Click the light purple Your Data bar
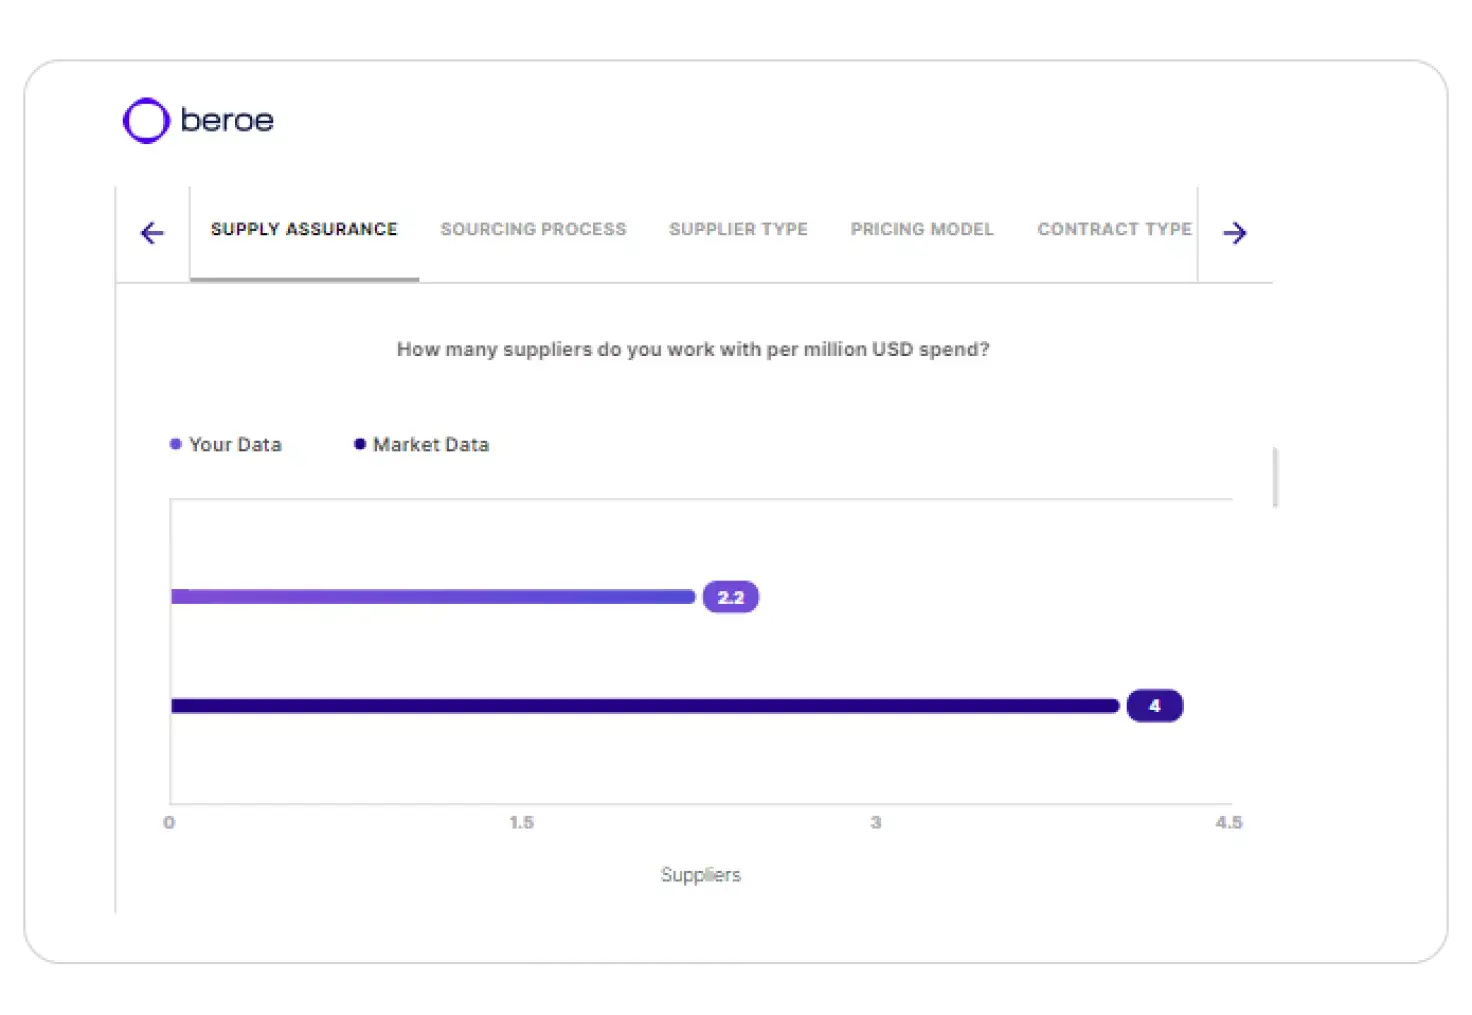Screen dimensions: 1472x1015 [432, 597]
